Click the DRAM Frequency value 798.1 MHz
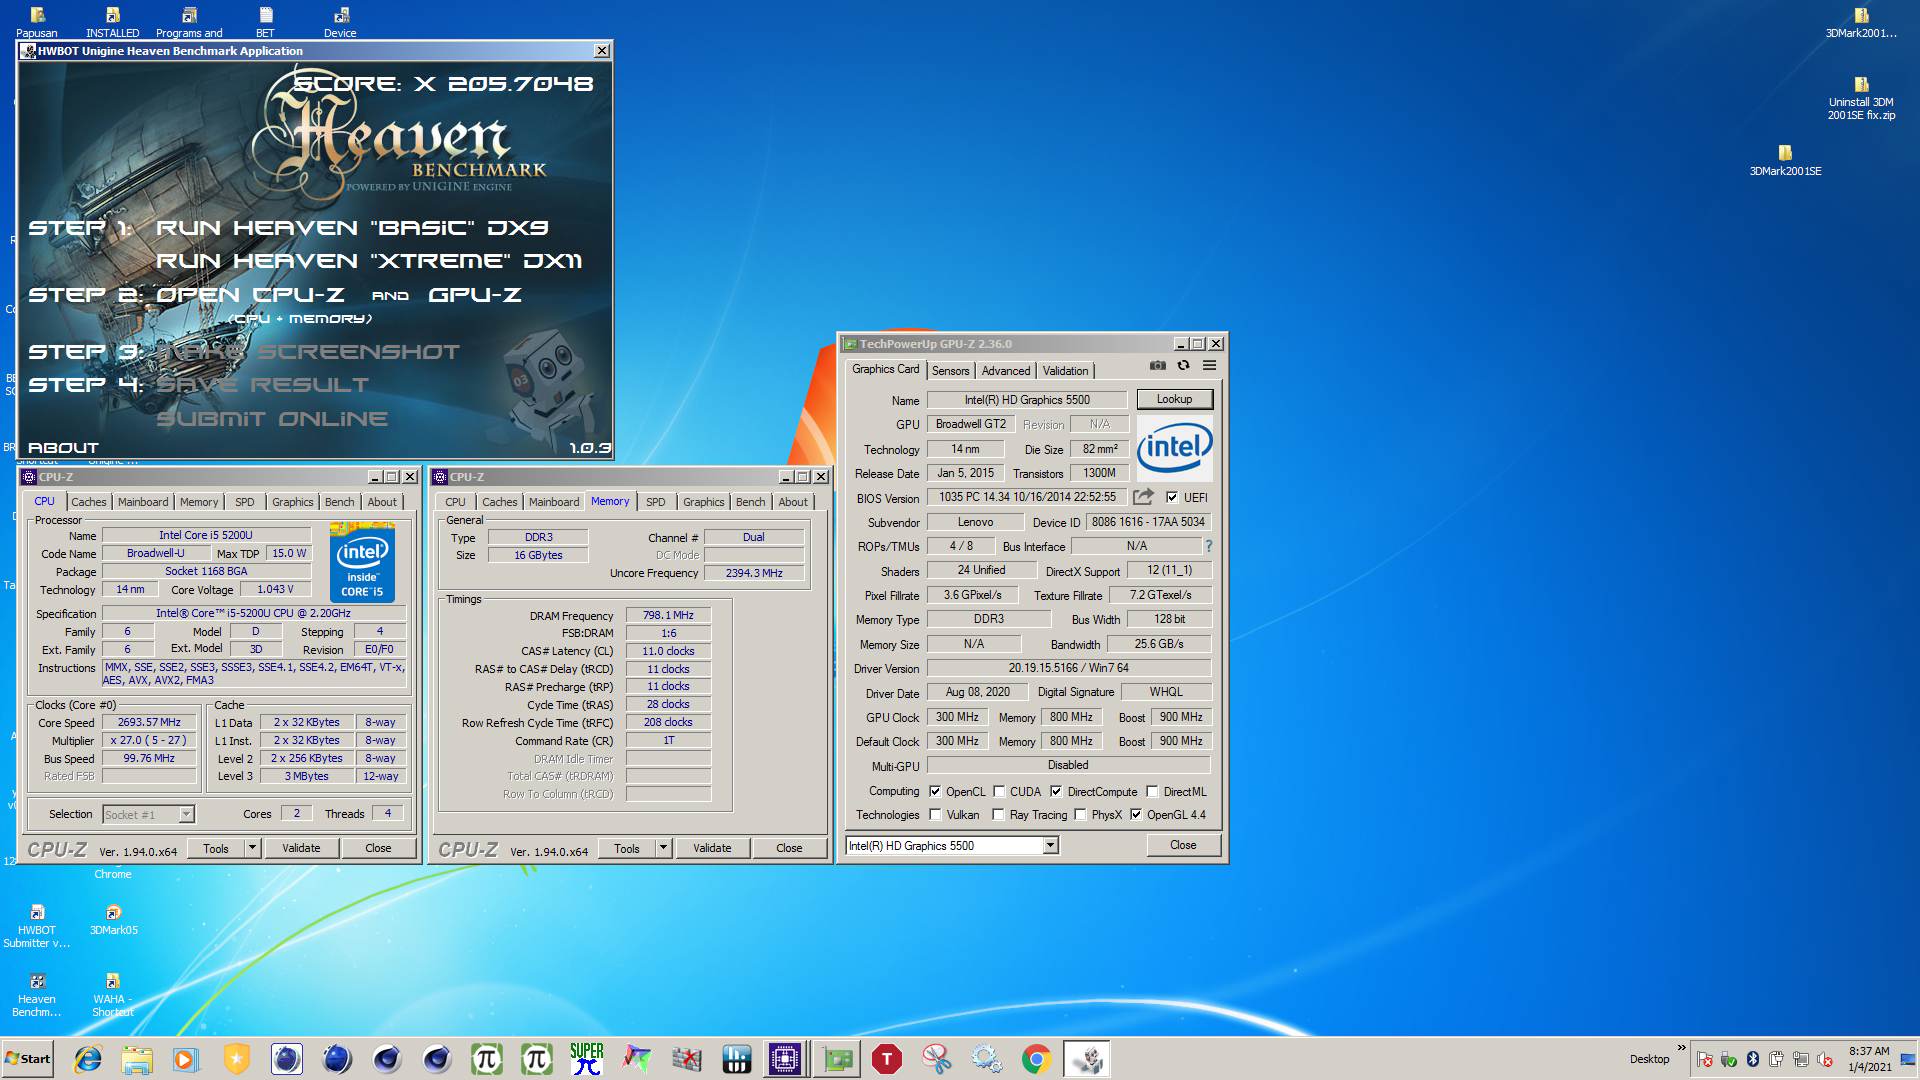The height and width of the screenshot is (1080, 1920). coord(668,615)
